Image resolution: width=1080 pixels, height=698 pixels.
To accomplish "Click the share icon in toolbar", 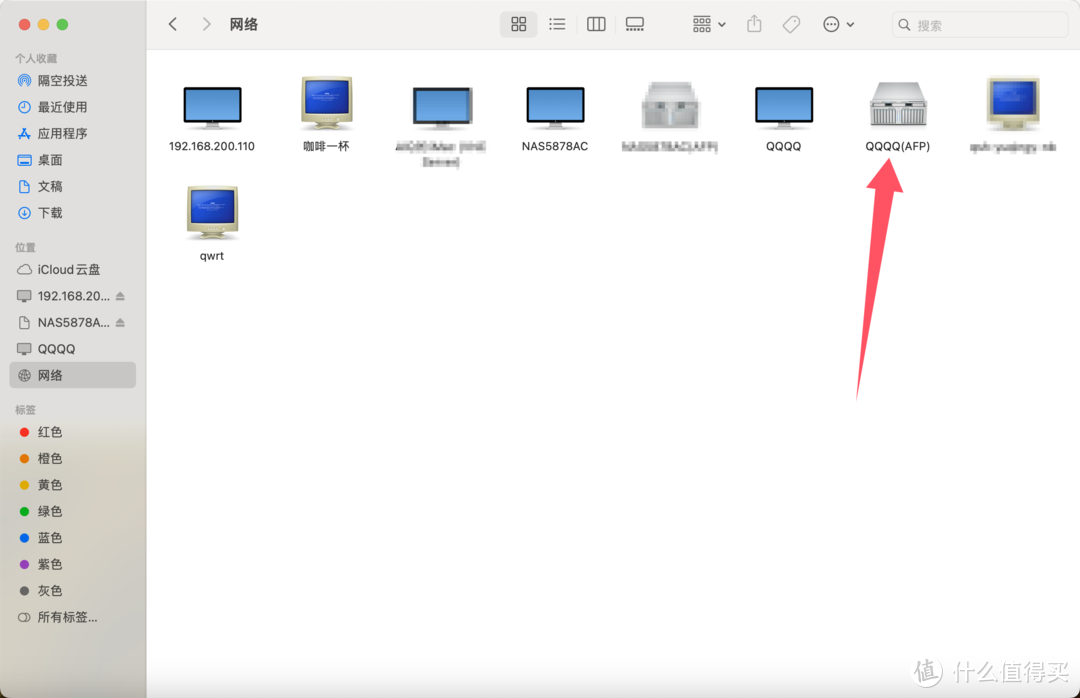I will (x=754, y=25).
